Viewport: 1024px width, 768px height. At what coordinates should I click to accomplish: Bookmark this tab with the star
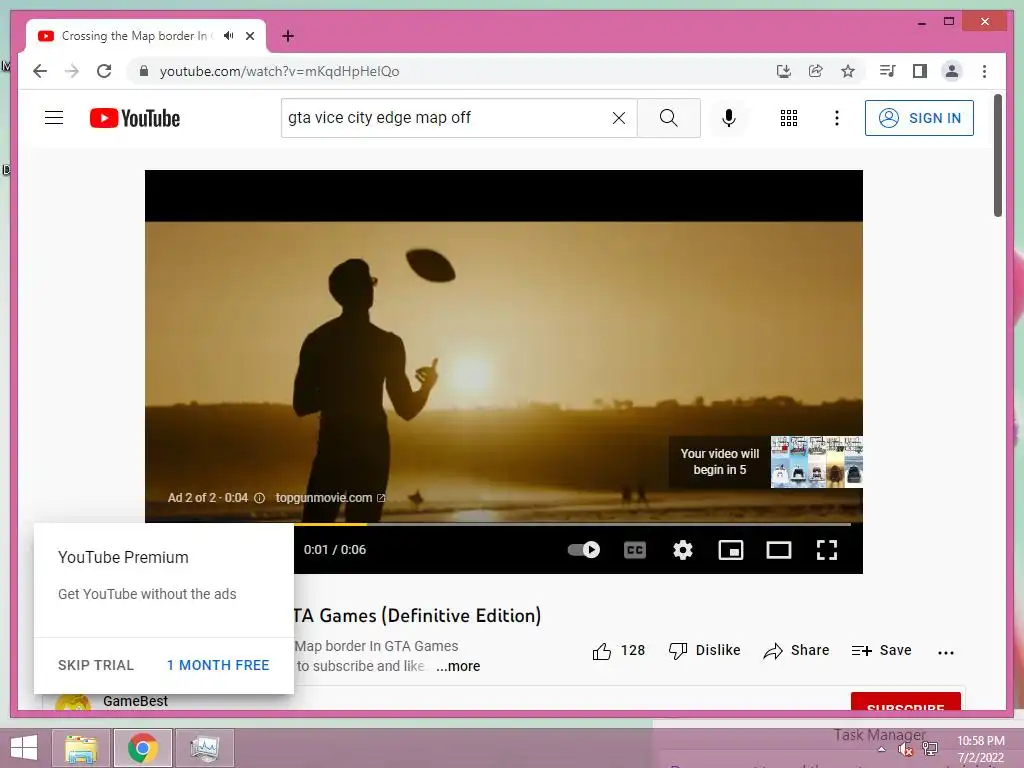[848, 71]
